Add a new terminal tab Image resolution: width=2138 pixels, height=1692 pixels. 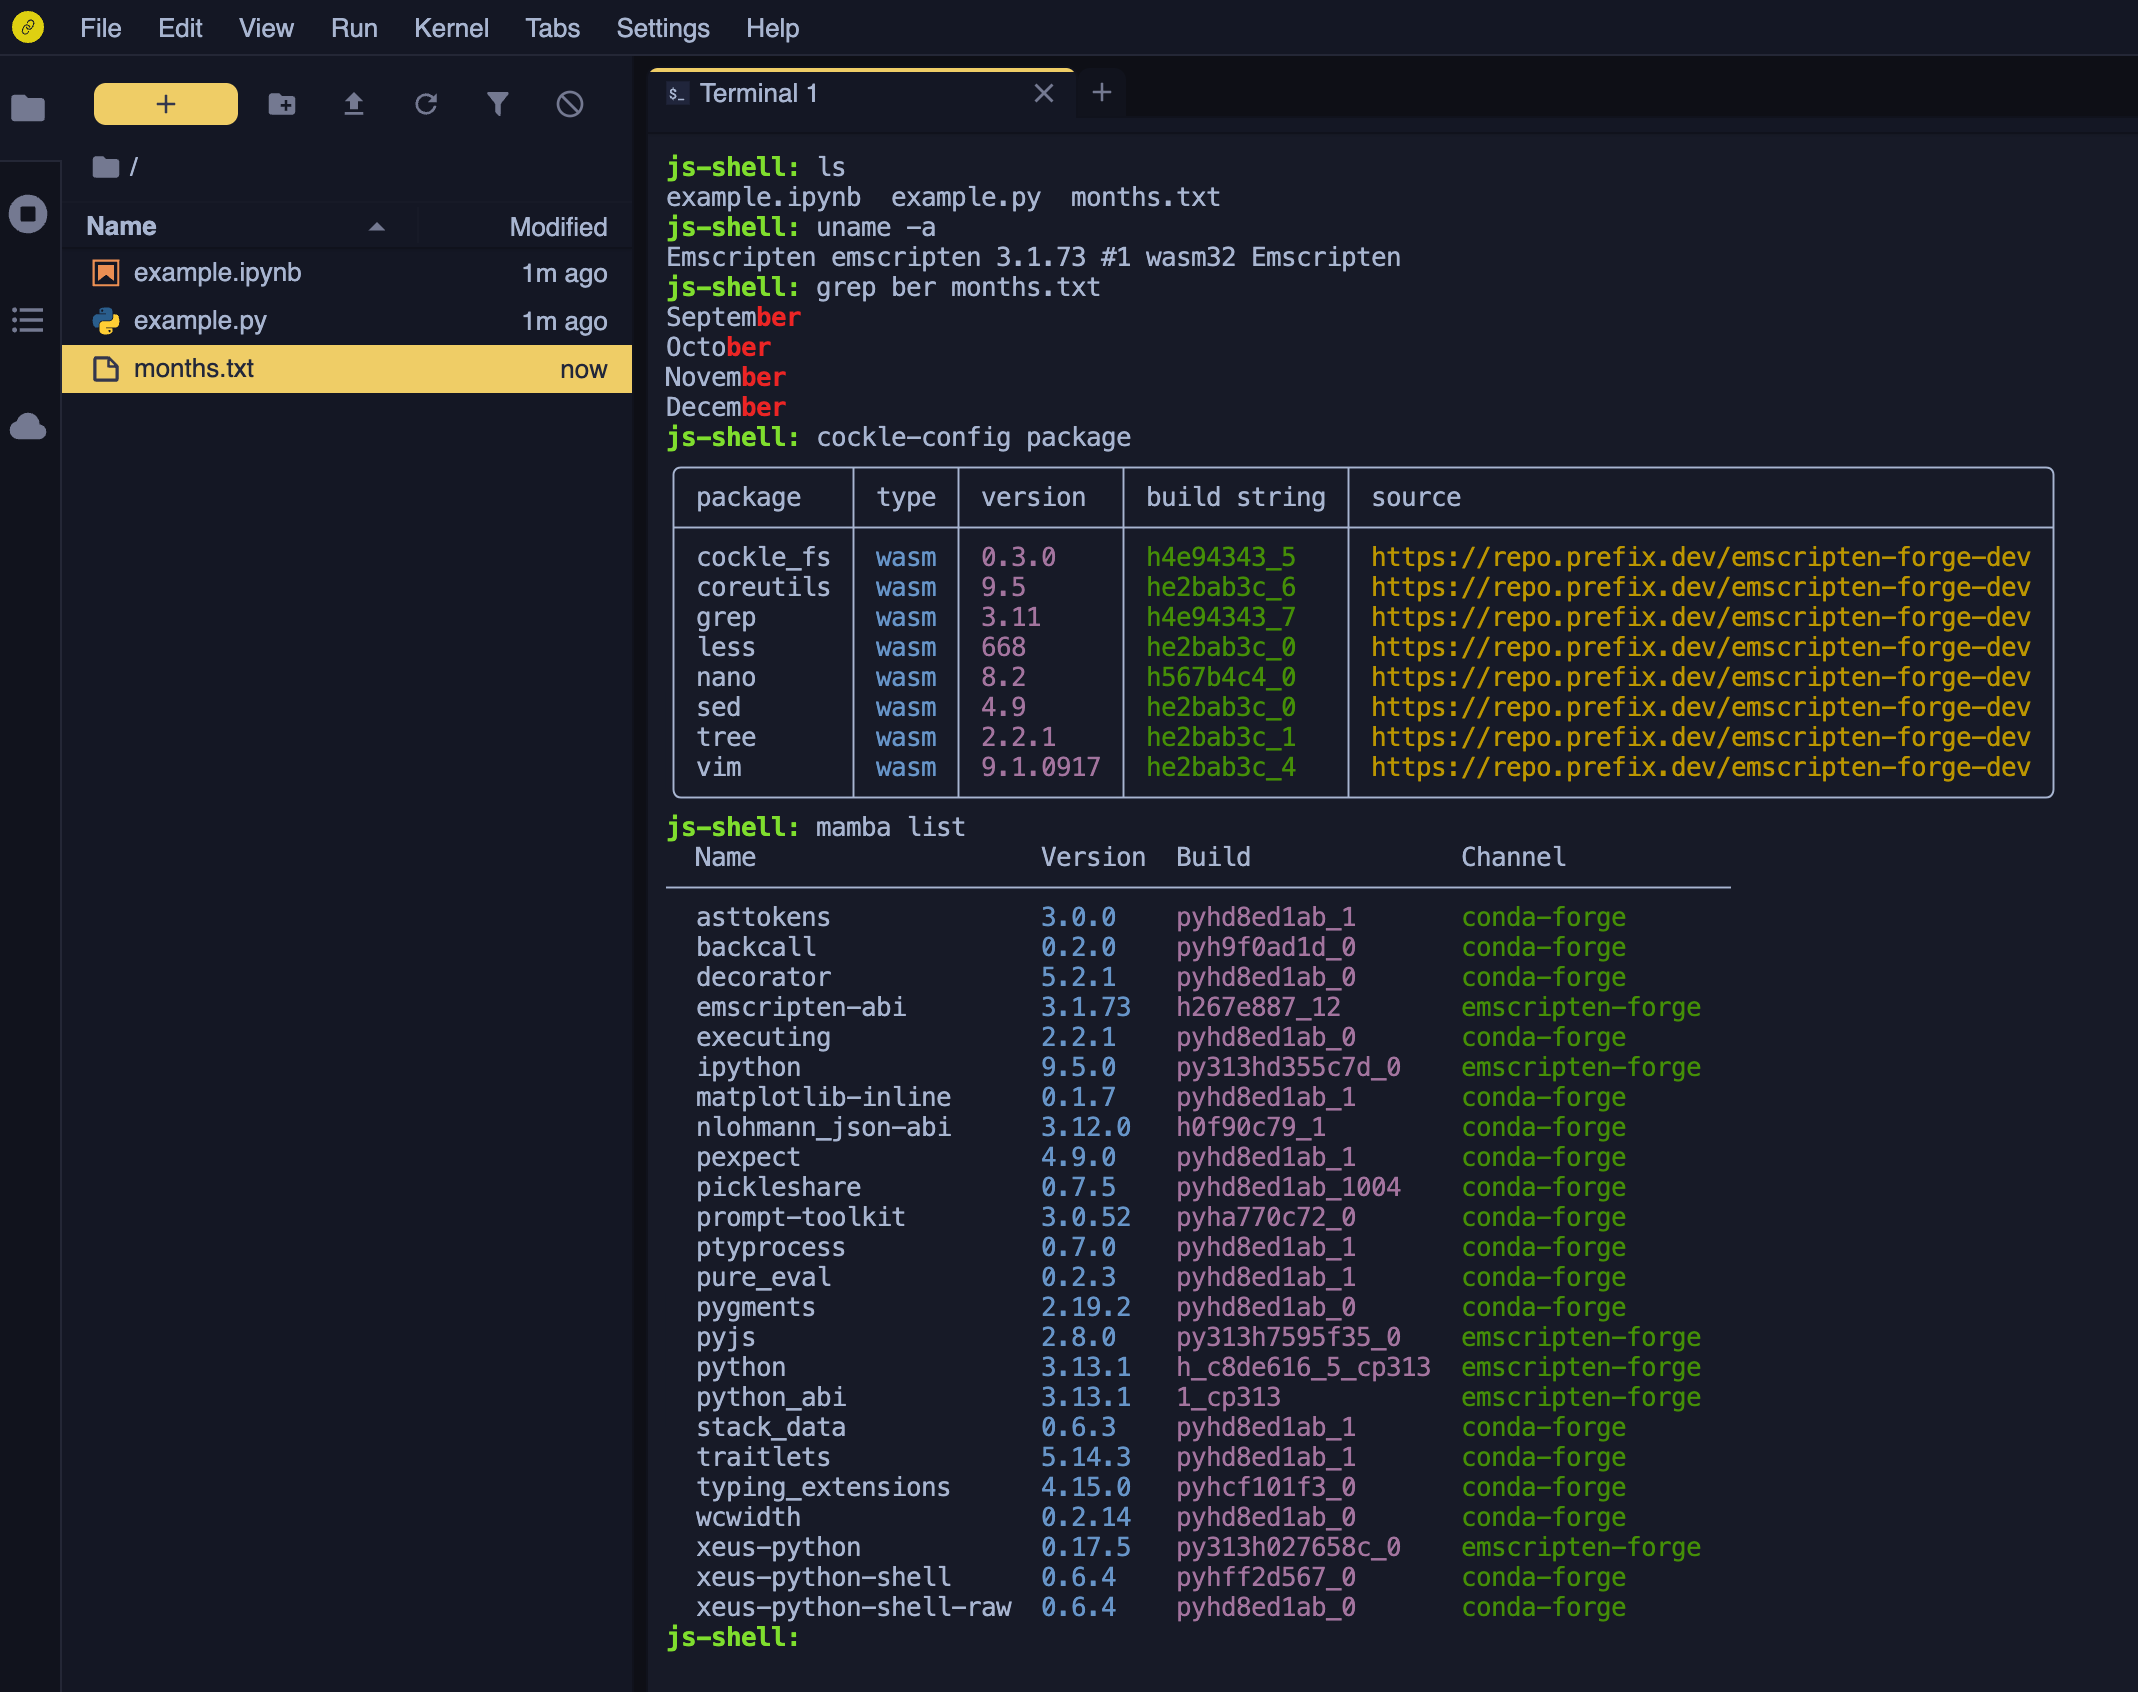(1100, 92)
